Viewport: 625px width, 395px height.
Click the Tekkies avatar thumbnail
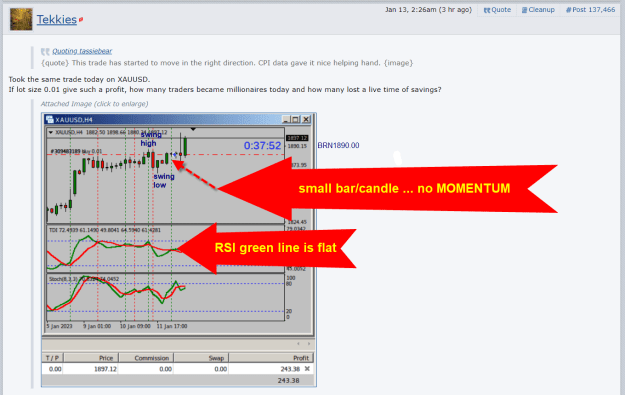point(21,19)
